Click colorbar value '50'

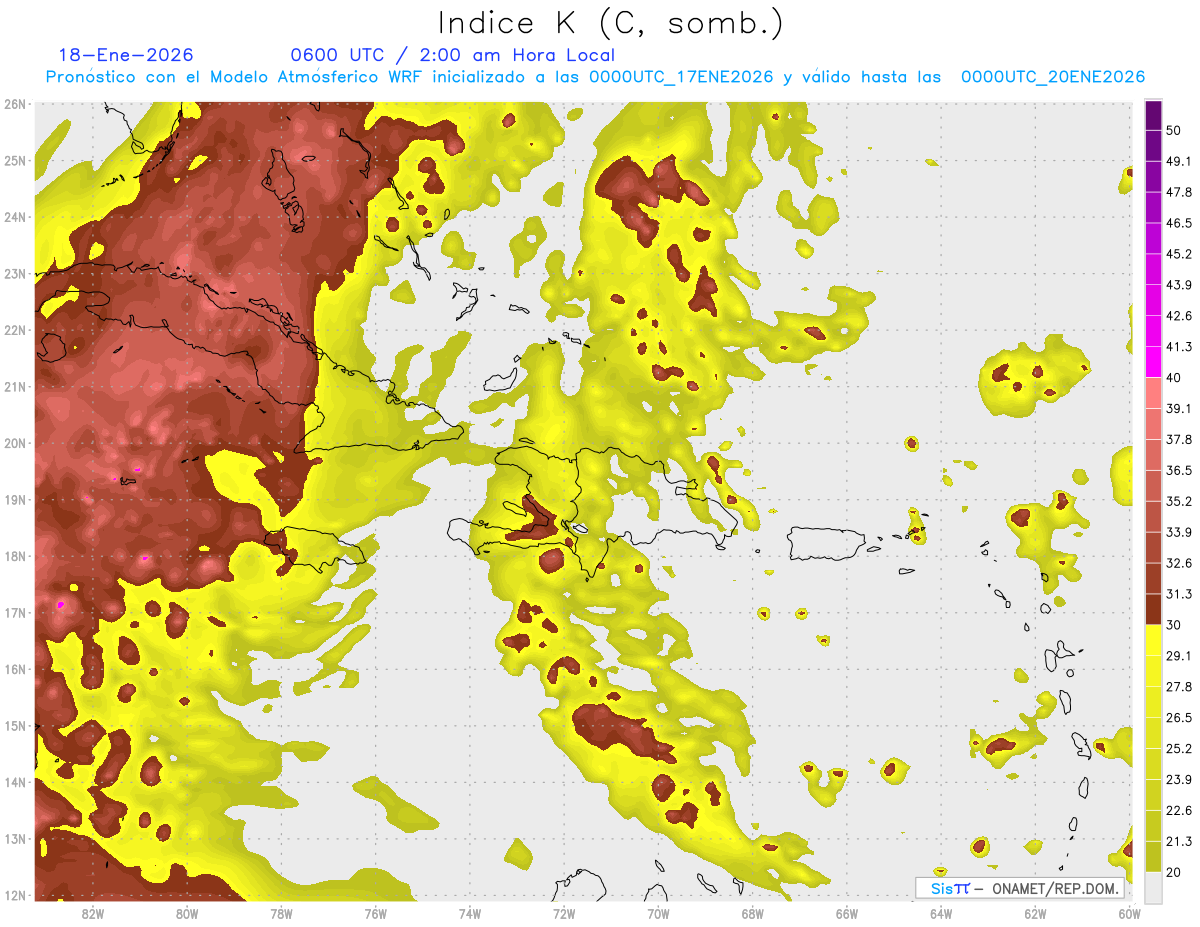(1174, 130)
